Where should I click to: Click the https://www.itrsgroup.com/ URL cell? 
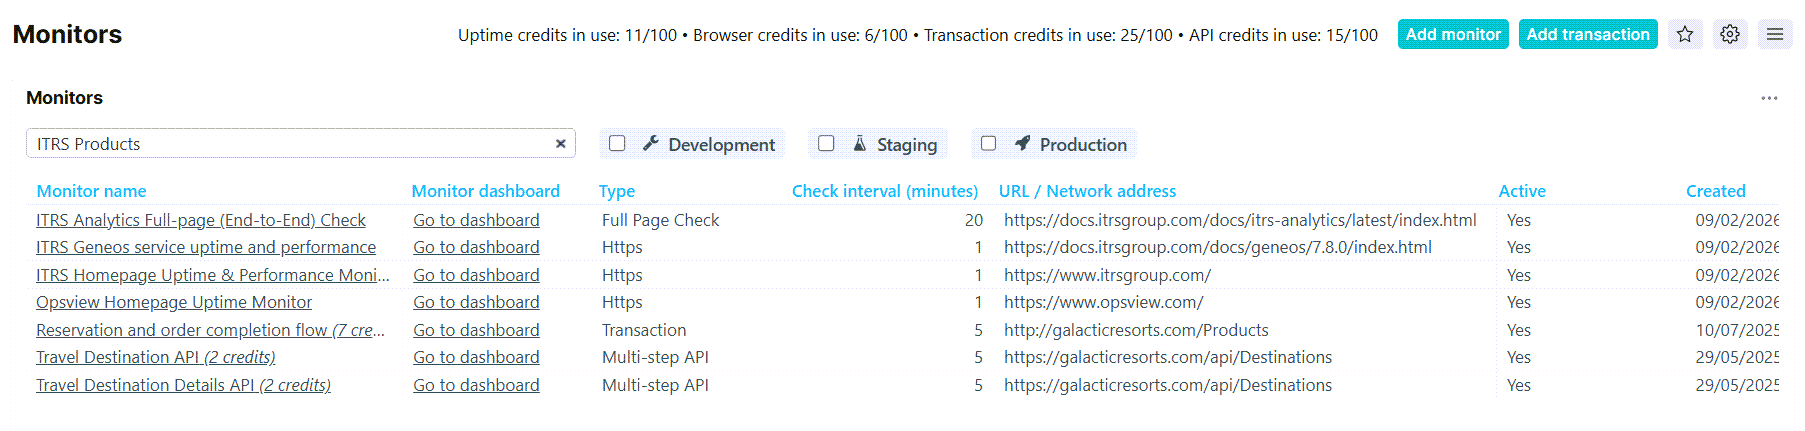click(1107, 275)
